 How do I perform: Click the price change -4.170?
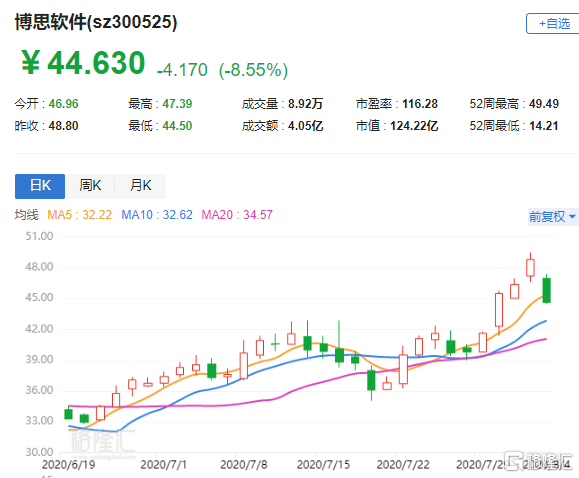point(182,70)
